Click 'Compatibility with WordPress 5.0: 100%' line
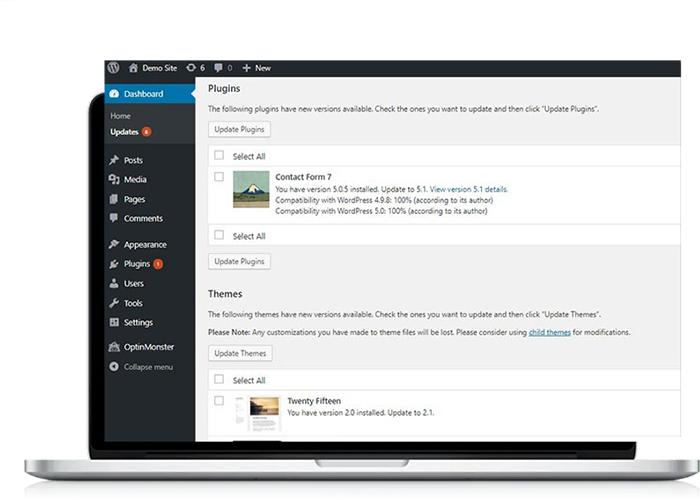The width and height of the screenshot is (700, 500). (x=381, y=211)
